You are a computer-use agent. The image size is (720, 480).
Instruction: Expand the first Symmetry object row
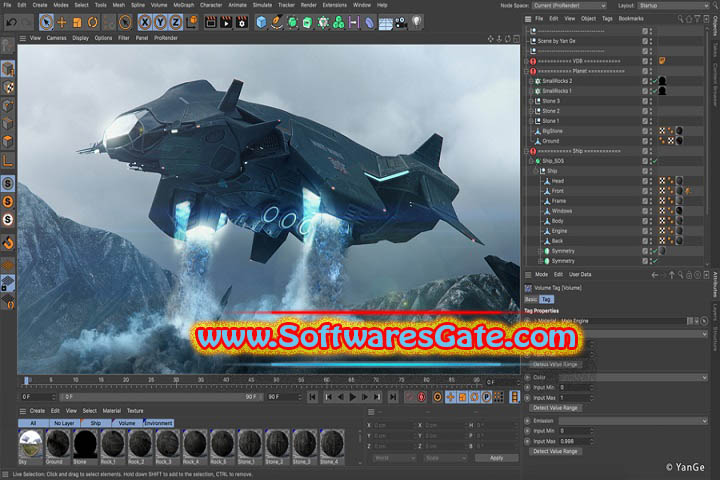[540, 251]
